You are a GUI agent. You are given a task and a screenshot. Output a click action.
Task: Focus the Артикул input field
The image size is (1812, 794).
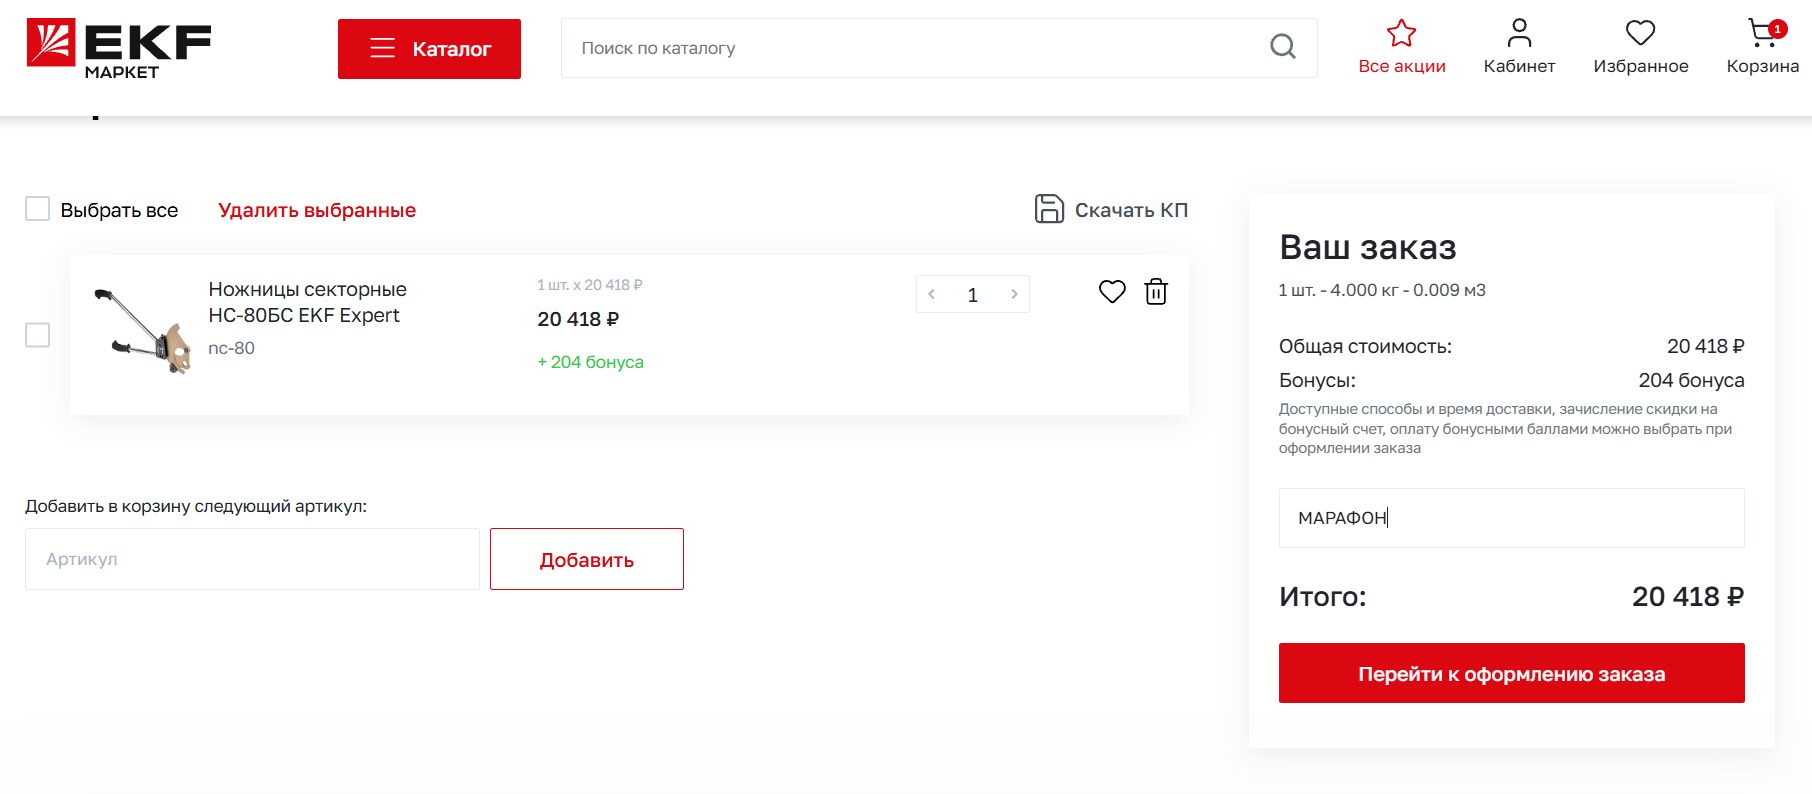coord(252,559)
